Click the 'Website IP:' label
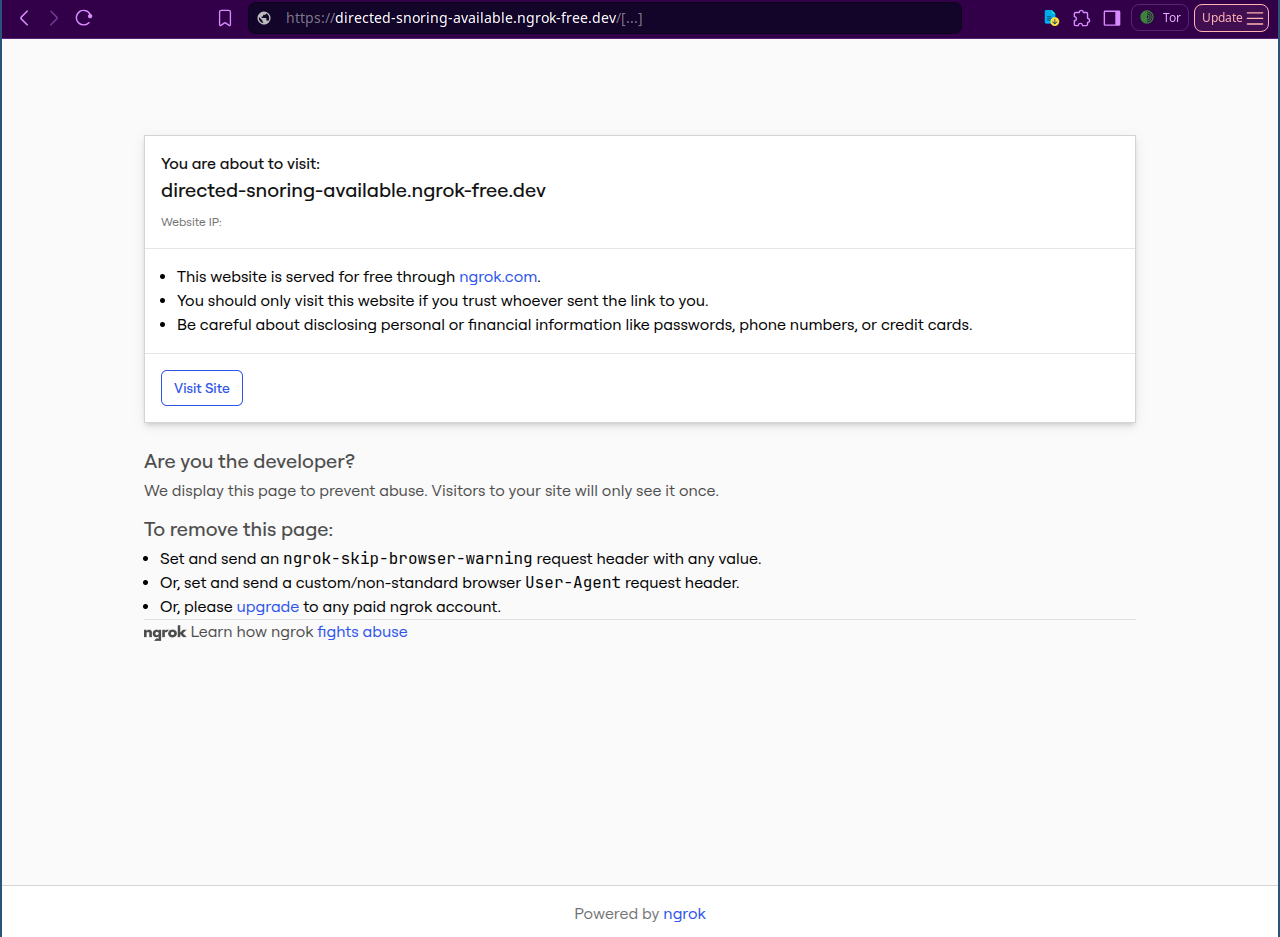Screen dimensions: 1280x937 point(191,222)
